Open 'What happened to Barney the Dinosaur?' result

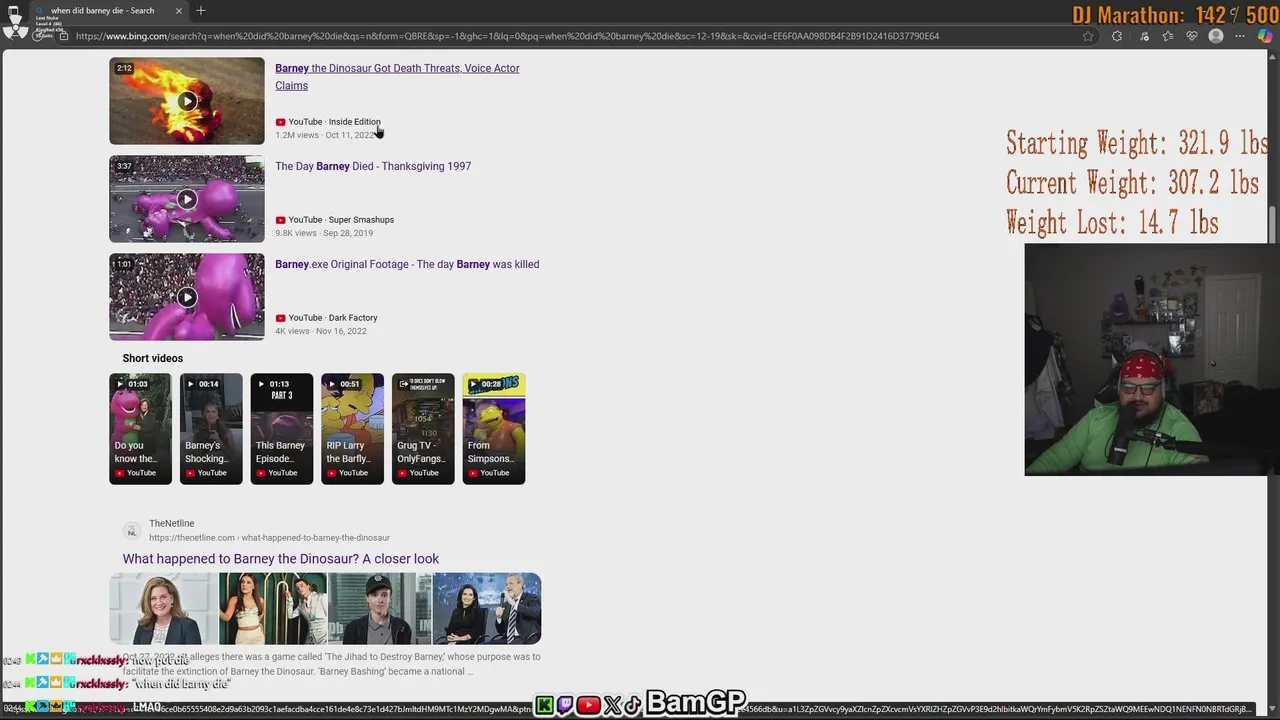click(x=281, y=559)
